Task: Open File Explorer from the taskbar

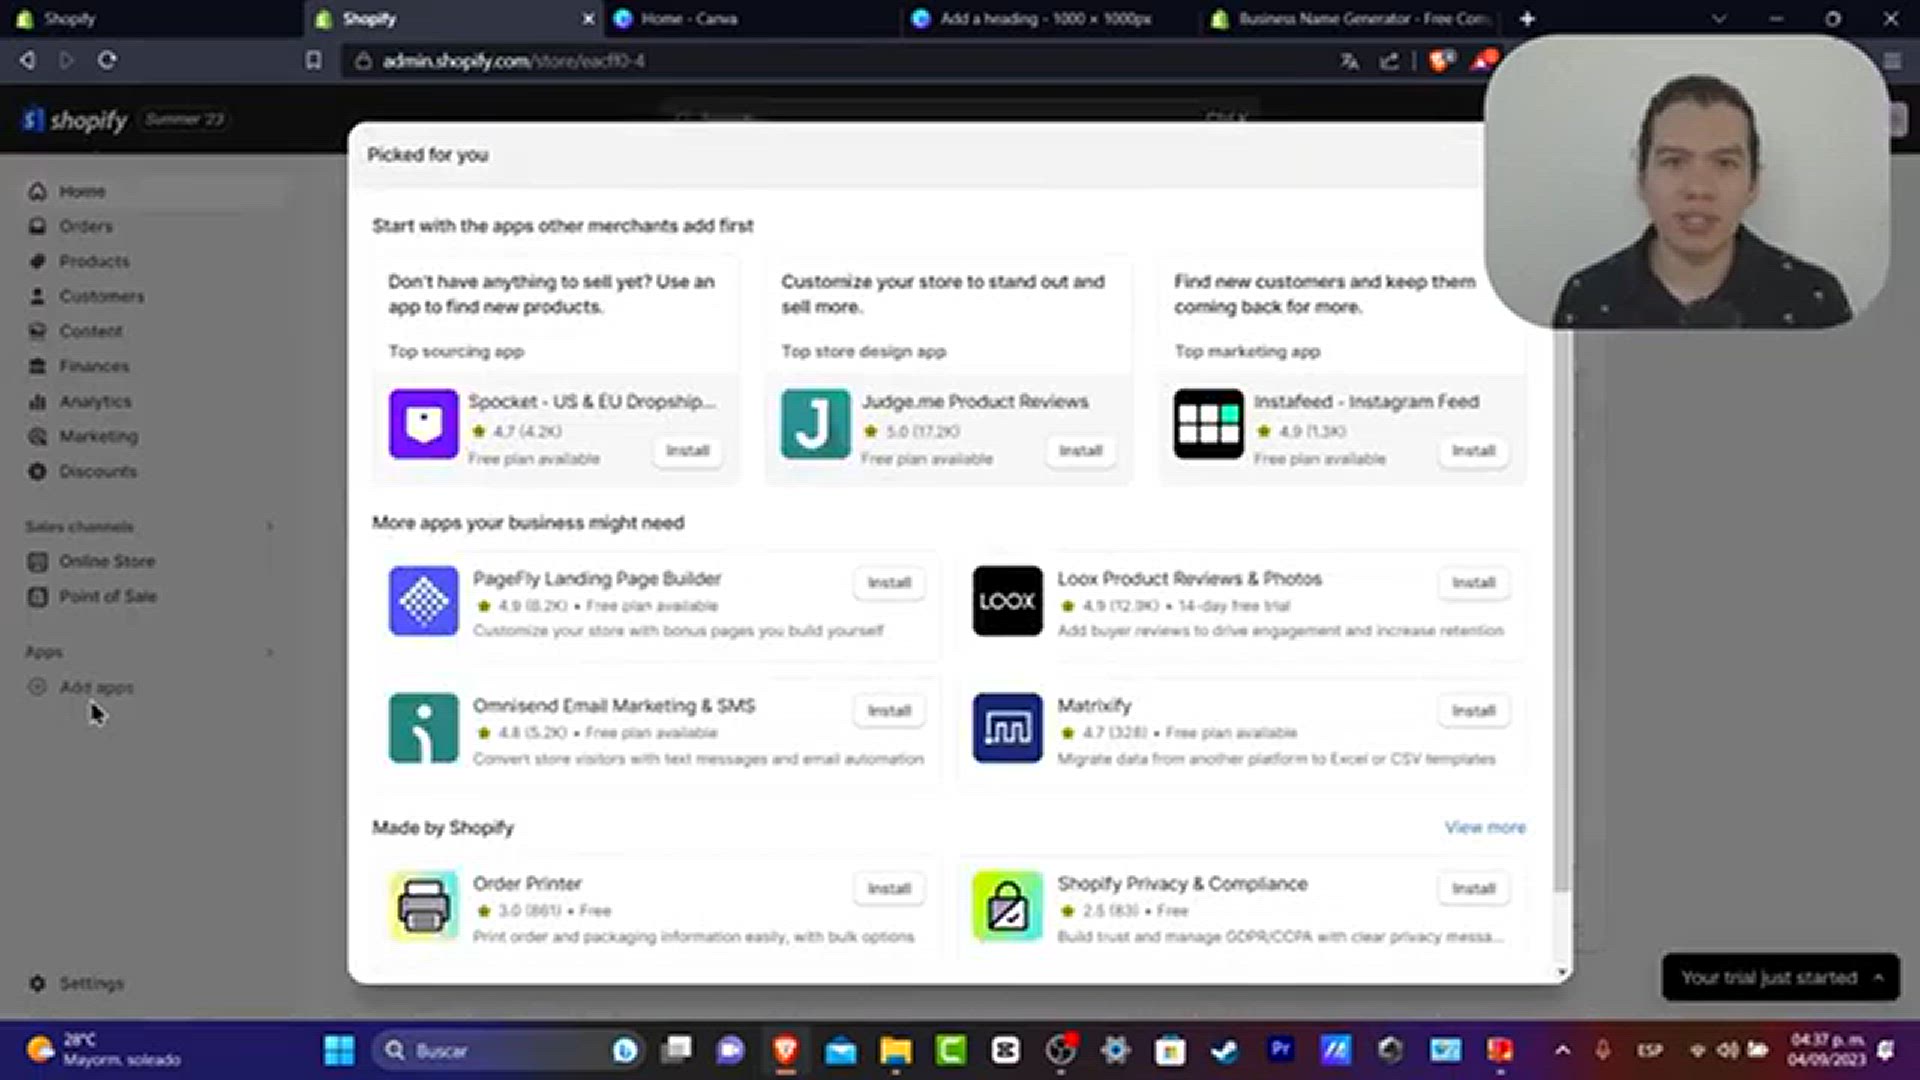Action: click(x=896, y=1050)
